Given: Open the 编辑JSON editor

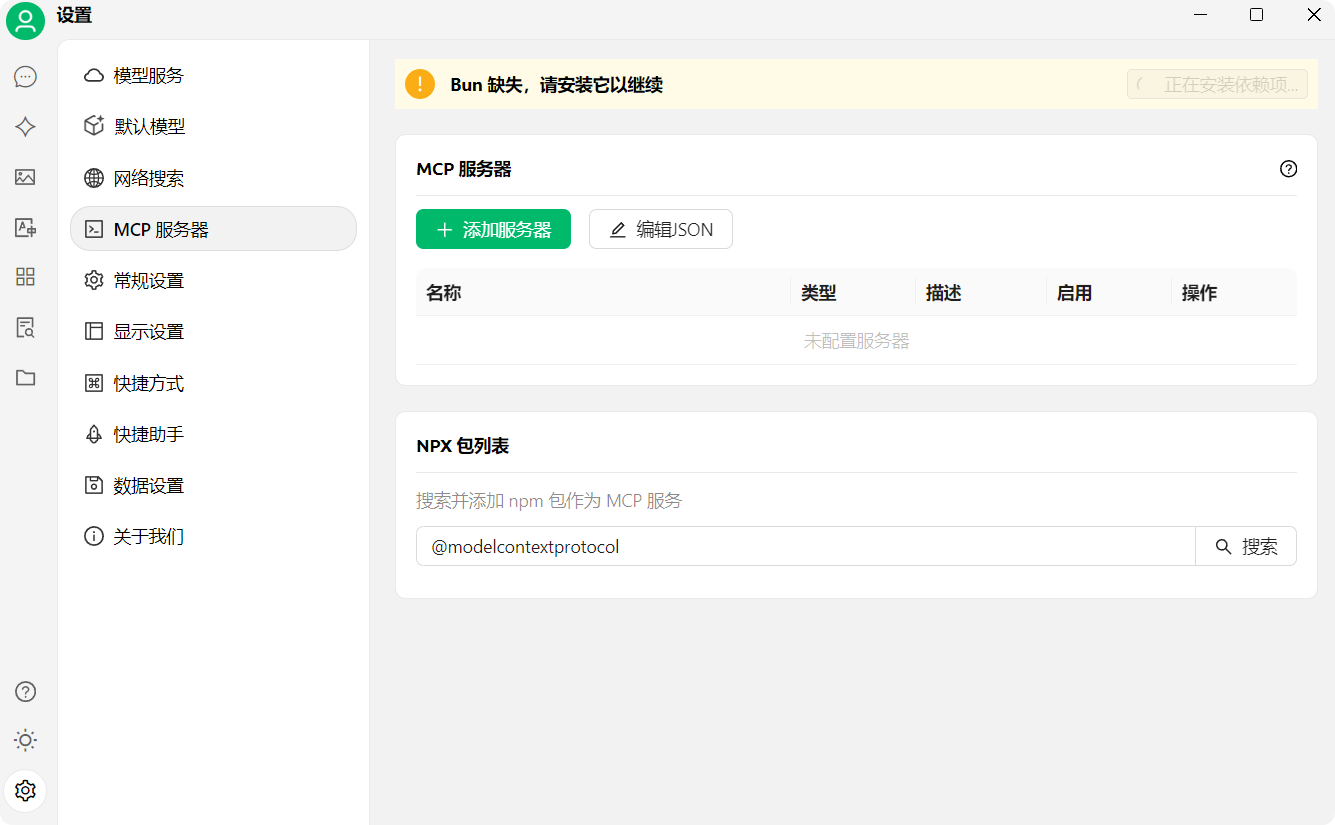Looking at the screenshot, I should coord(660,229).
